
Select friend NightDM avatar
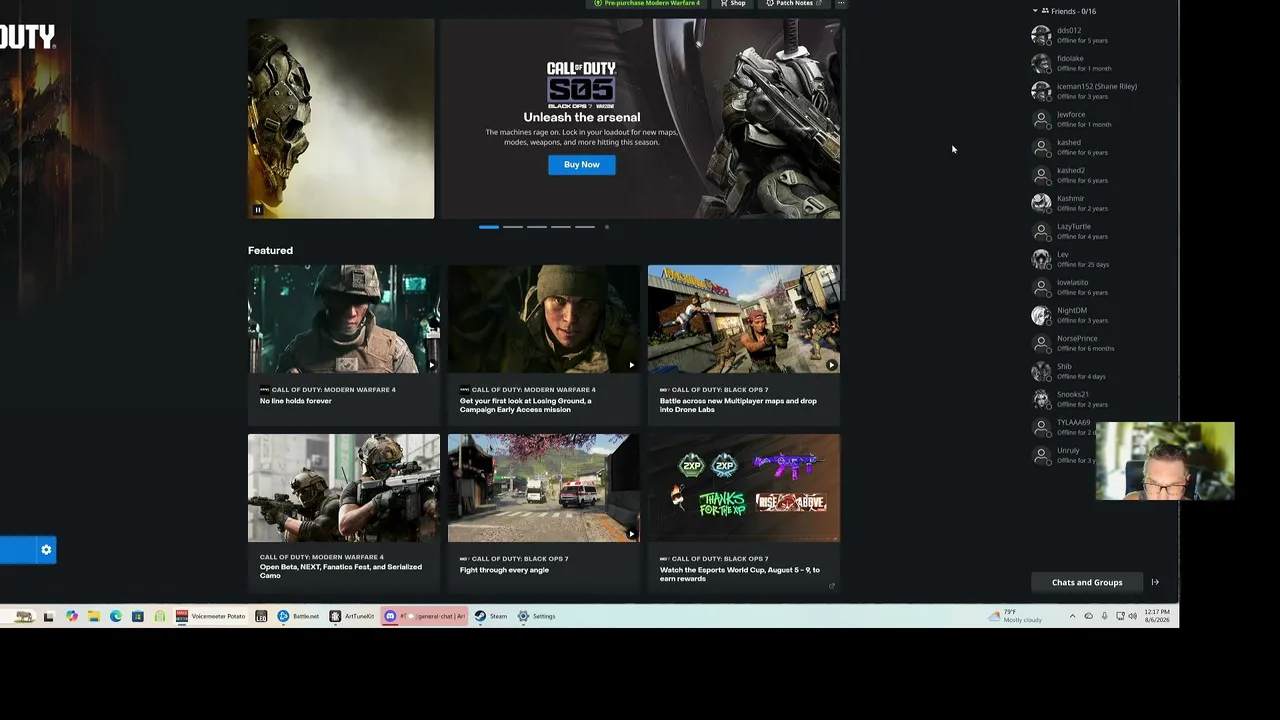coord(1041,315)
